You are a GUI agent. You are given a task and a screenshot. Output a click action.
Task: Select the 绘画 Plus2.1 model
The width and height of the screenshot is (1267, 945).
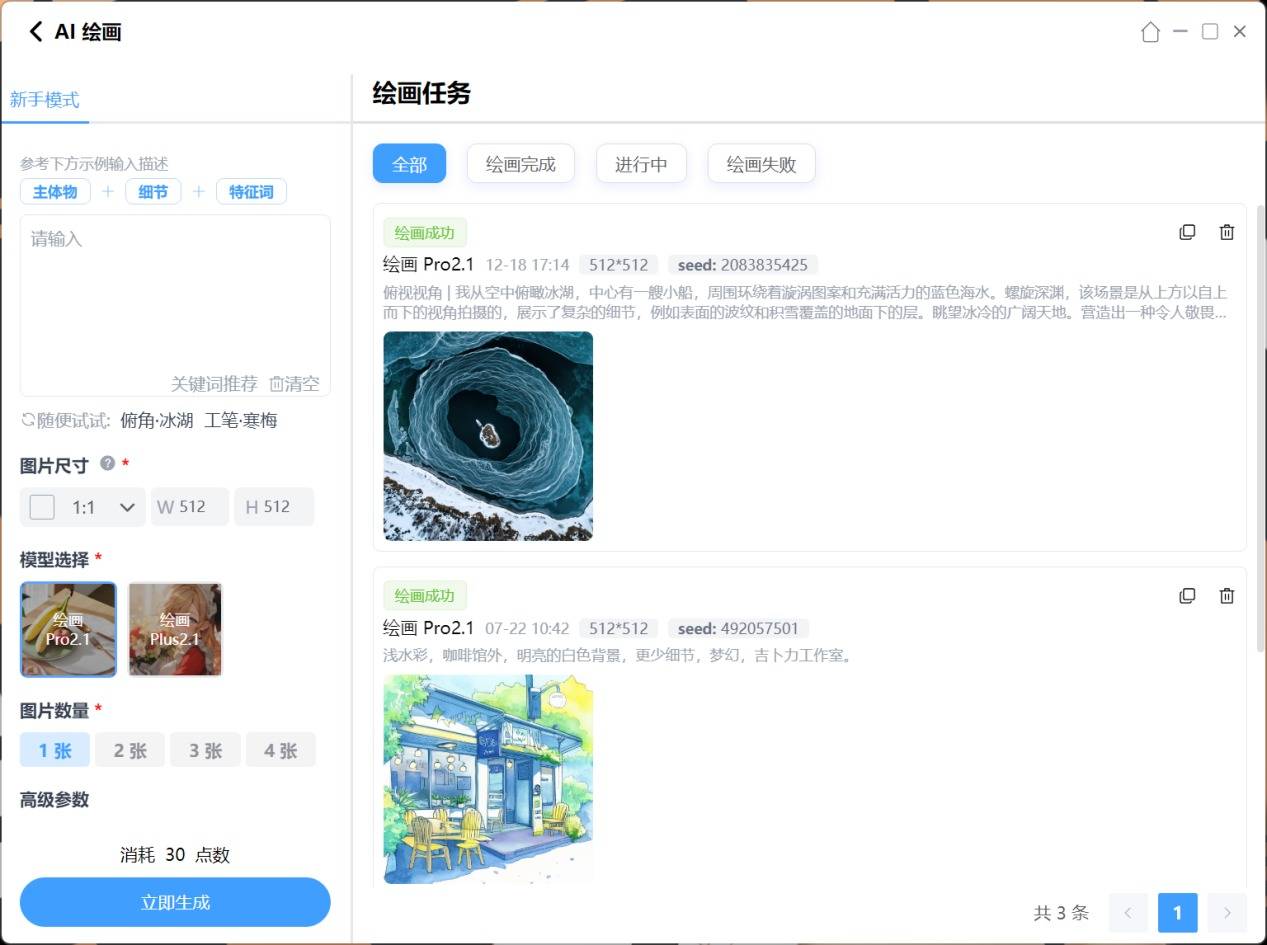click(x=175, y=629)
